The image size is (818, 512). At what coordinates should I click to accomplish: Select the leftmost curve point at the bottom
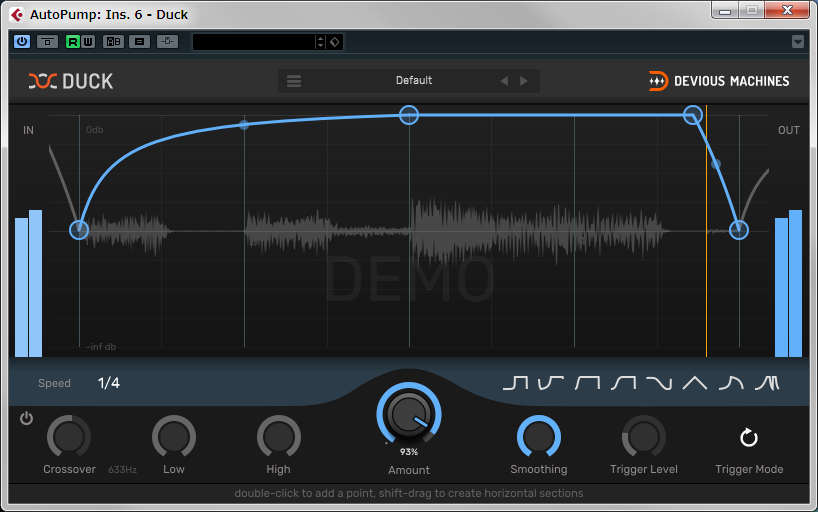pos(79,230)
